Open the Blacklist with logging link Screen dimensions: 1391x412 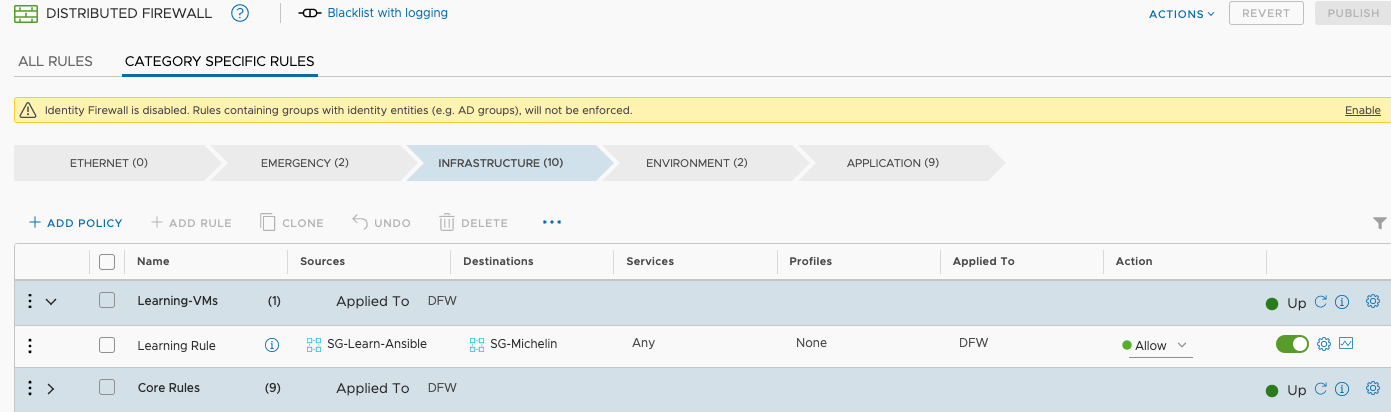point(388,13)
